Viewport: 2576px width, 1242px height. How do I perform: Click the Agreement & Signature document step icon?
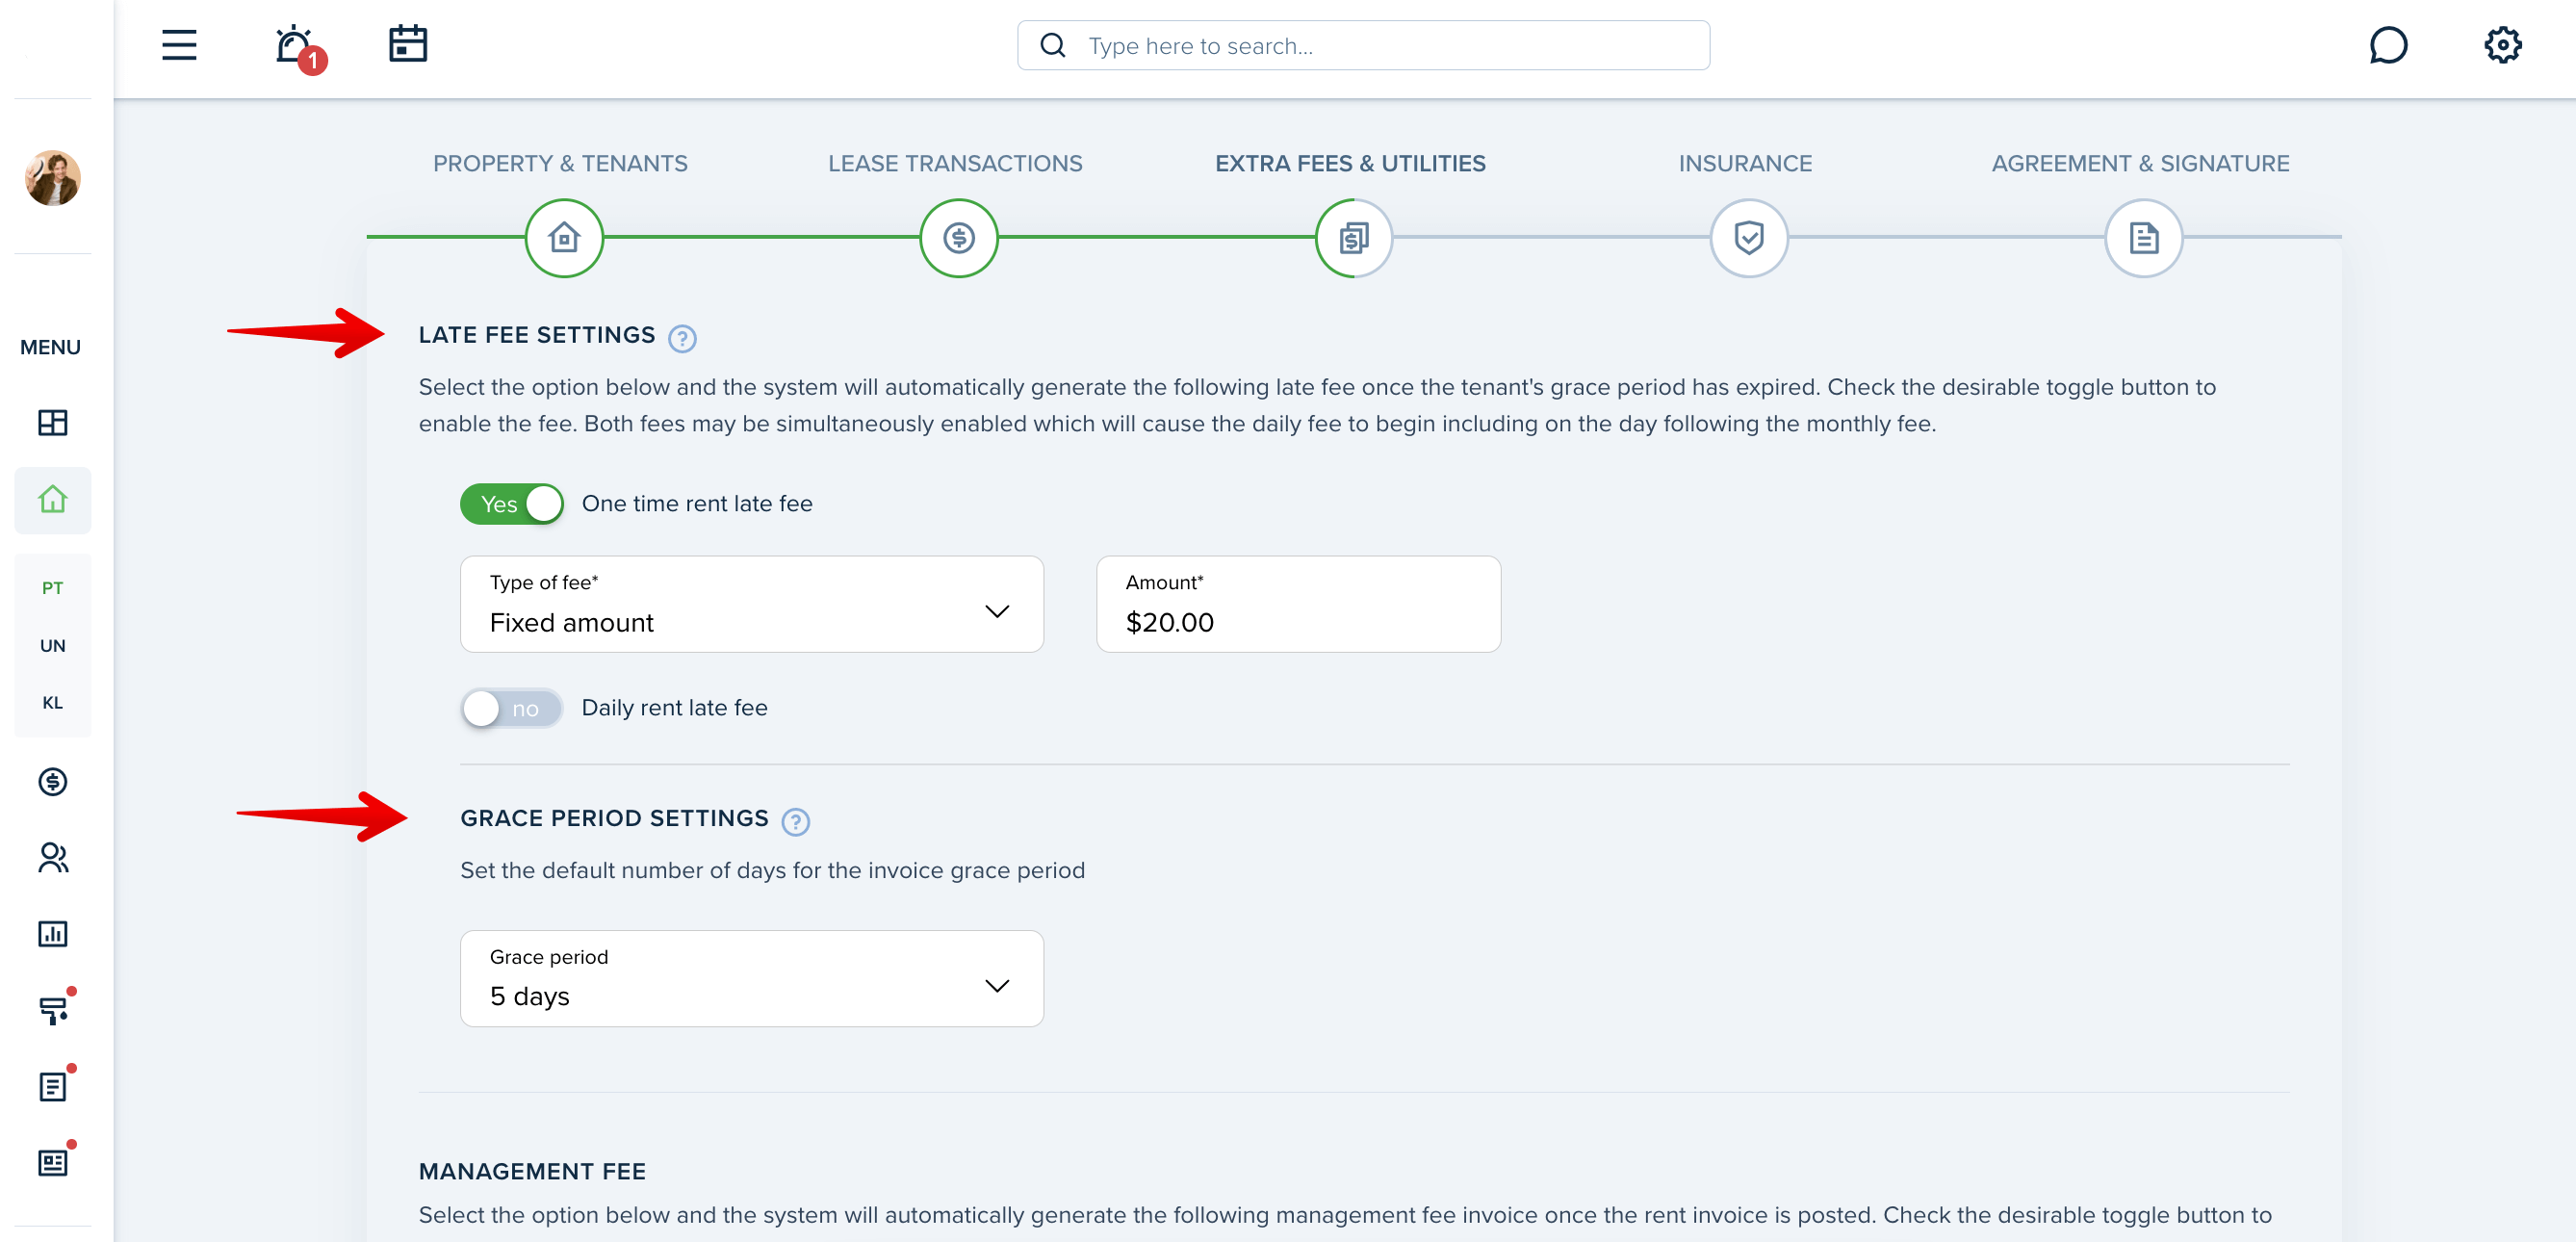2144,238
